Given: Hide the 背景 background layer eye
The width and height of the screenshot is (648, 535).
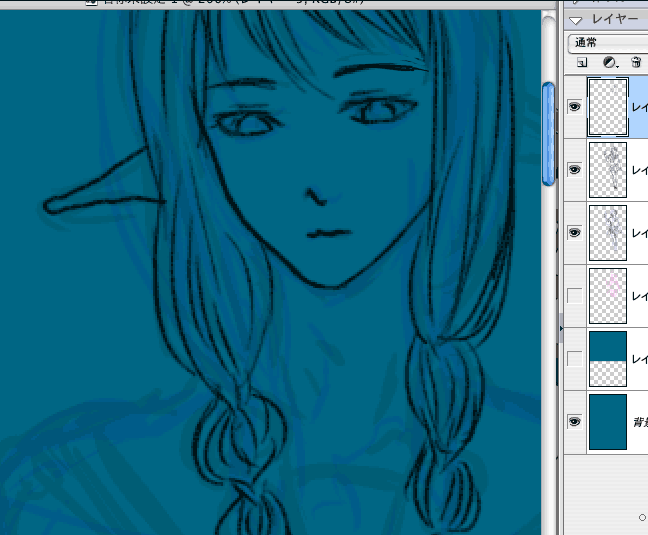Looking at the screenshot, I should (574, 422).
